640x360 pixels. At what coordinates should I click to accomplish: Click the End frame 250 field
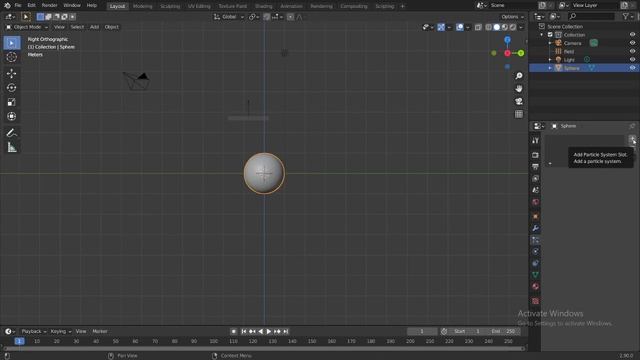(x=503, y=331)
